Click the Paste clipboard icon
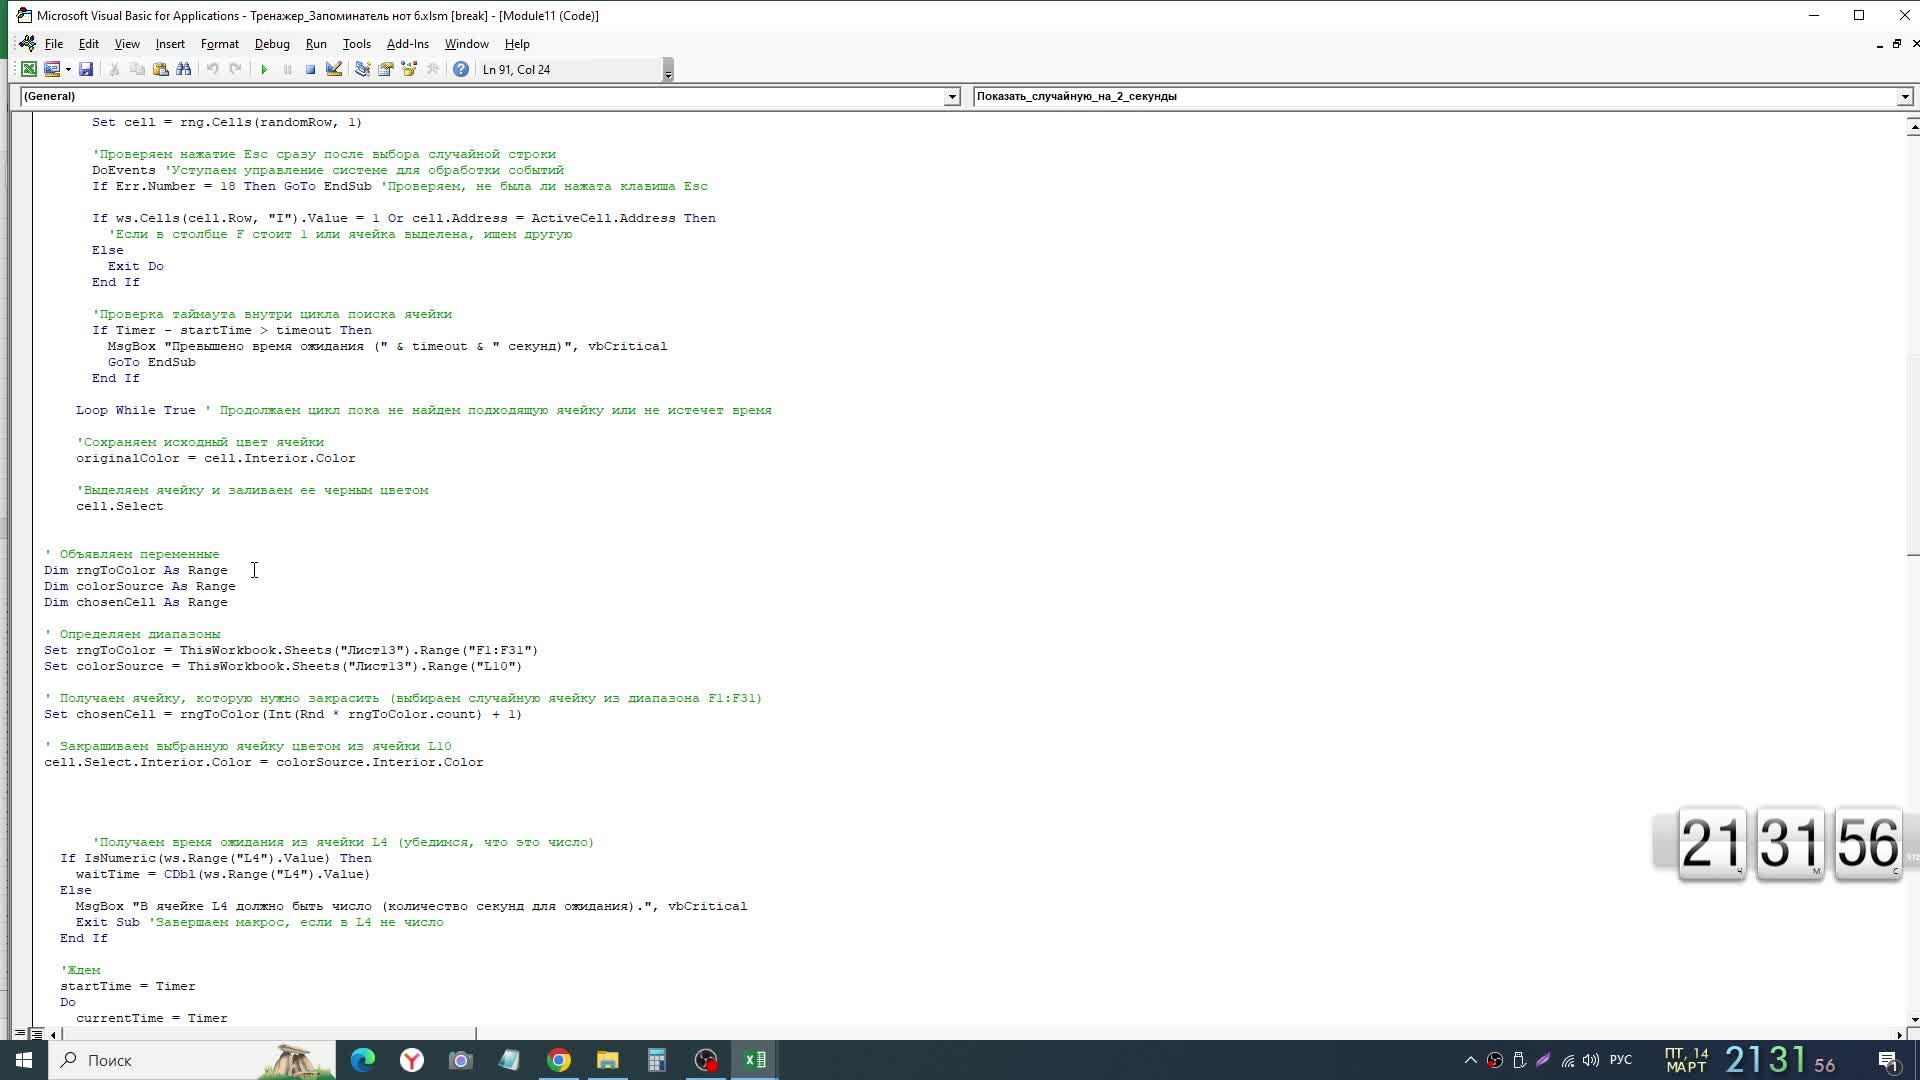Image resolution: width=1920 pixels, height=1080 pixels. [160, 69]
